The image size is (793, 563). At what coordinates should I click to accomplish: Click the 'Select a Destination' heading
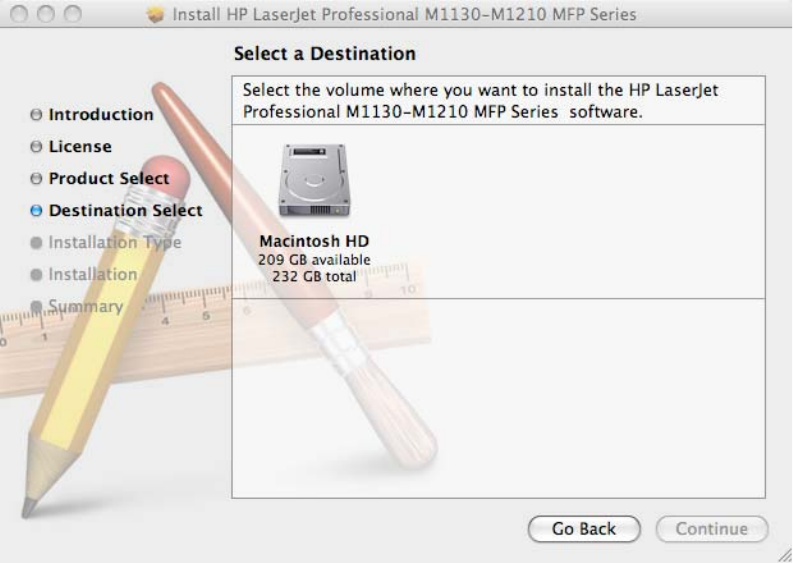(325, 53)
